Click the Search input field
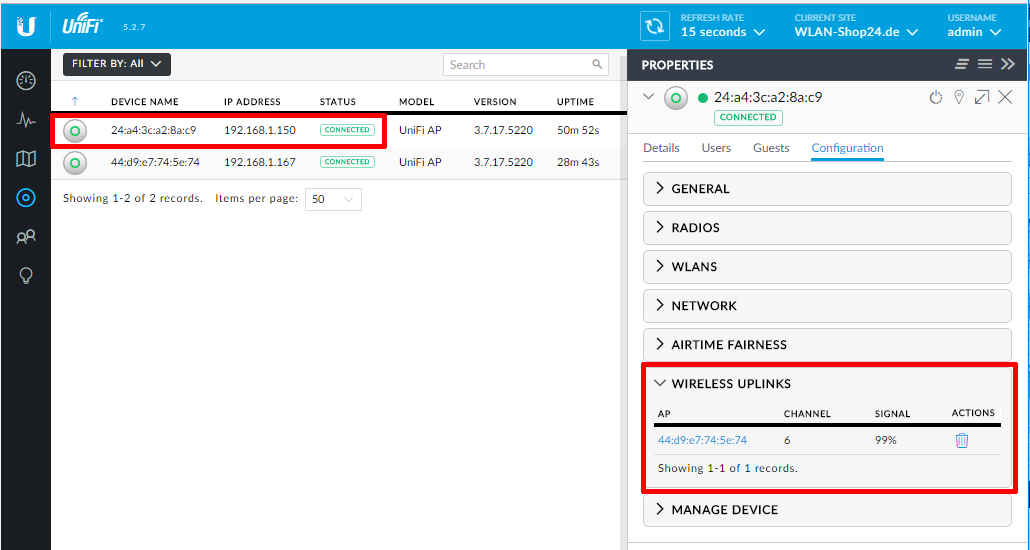 [x=526, y=64]
